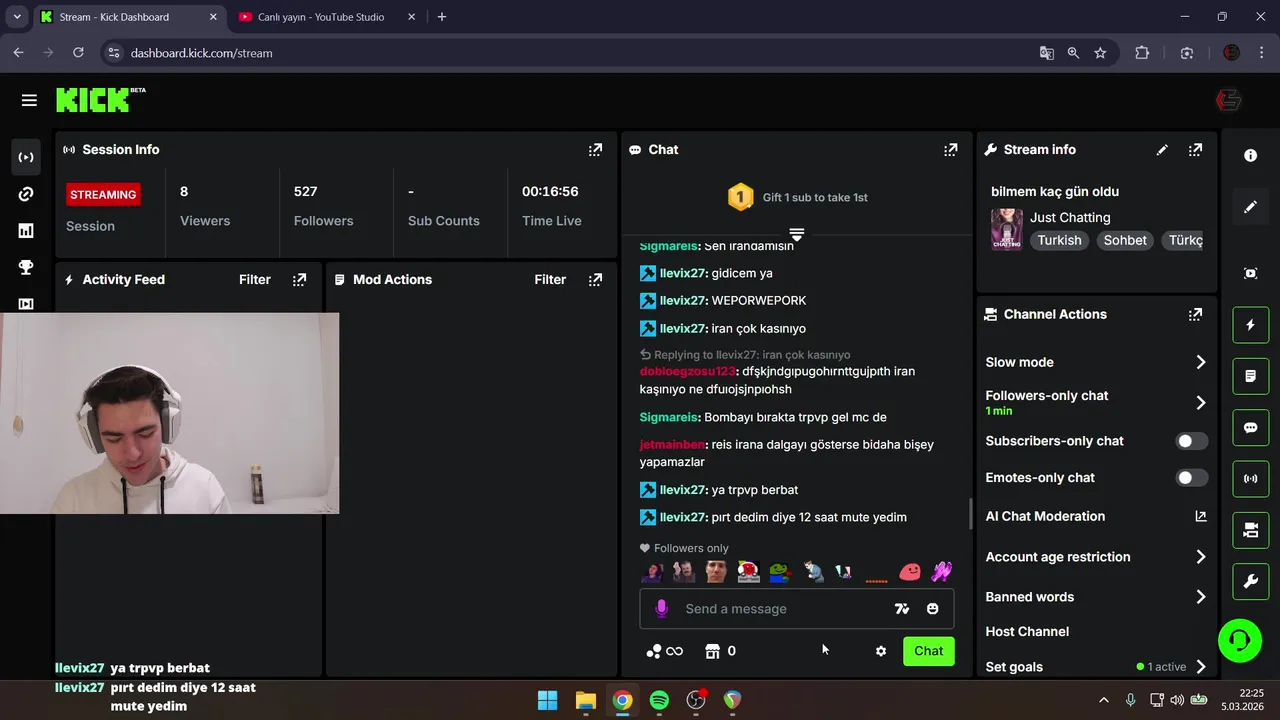Open the trophy icon in the left sidebar
This screenshot has width=1280, height=720.
pos(26,267)
